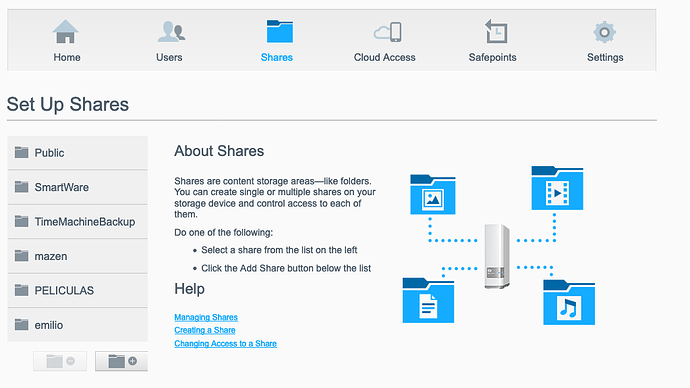The height and width of the screenshot is (388, 690).
Task: Click the Public share folder icon
Action: click(22, 152)
